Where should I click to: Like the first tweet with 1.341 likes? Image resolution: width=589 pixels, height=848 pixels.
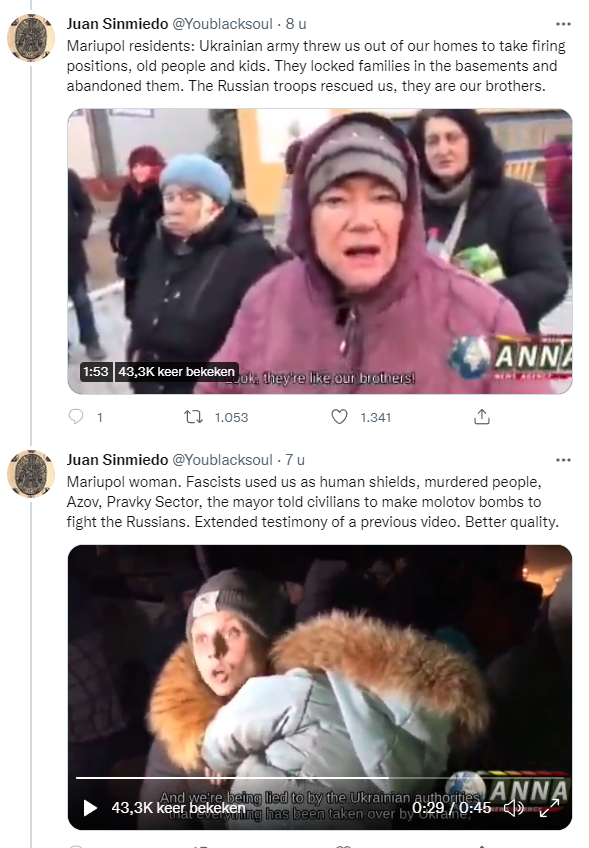coord(339,417)
